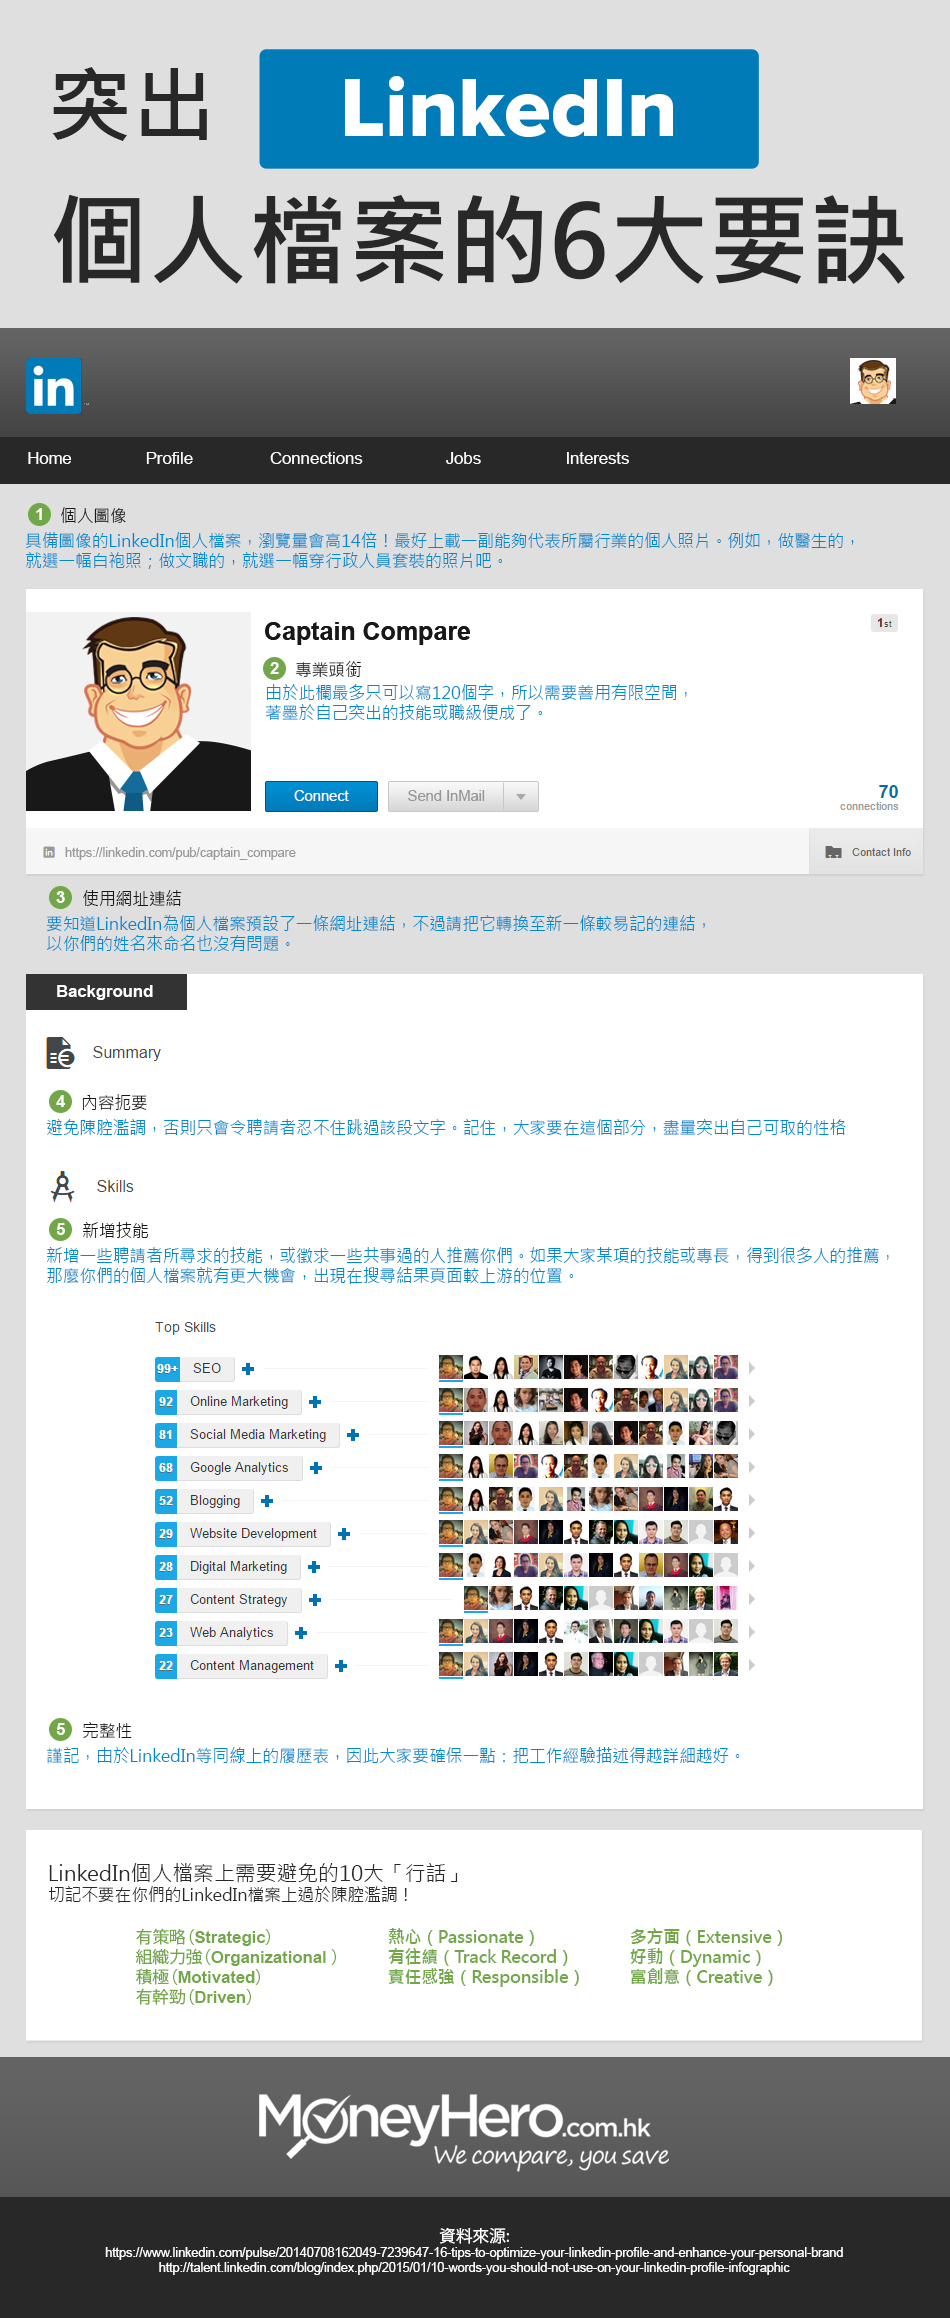950x2318 pixels.
Task: Click the Connect button
Action: click(x=321, y=796)
